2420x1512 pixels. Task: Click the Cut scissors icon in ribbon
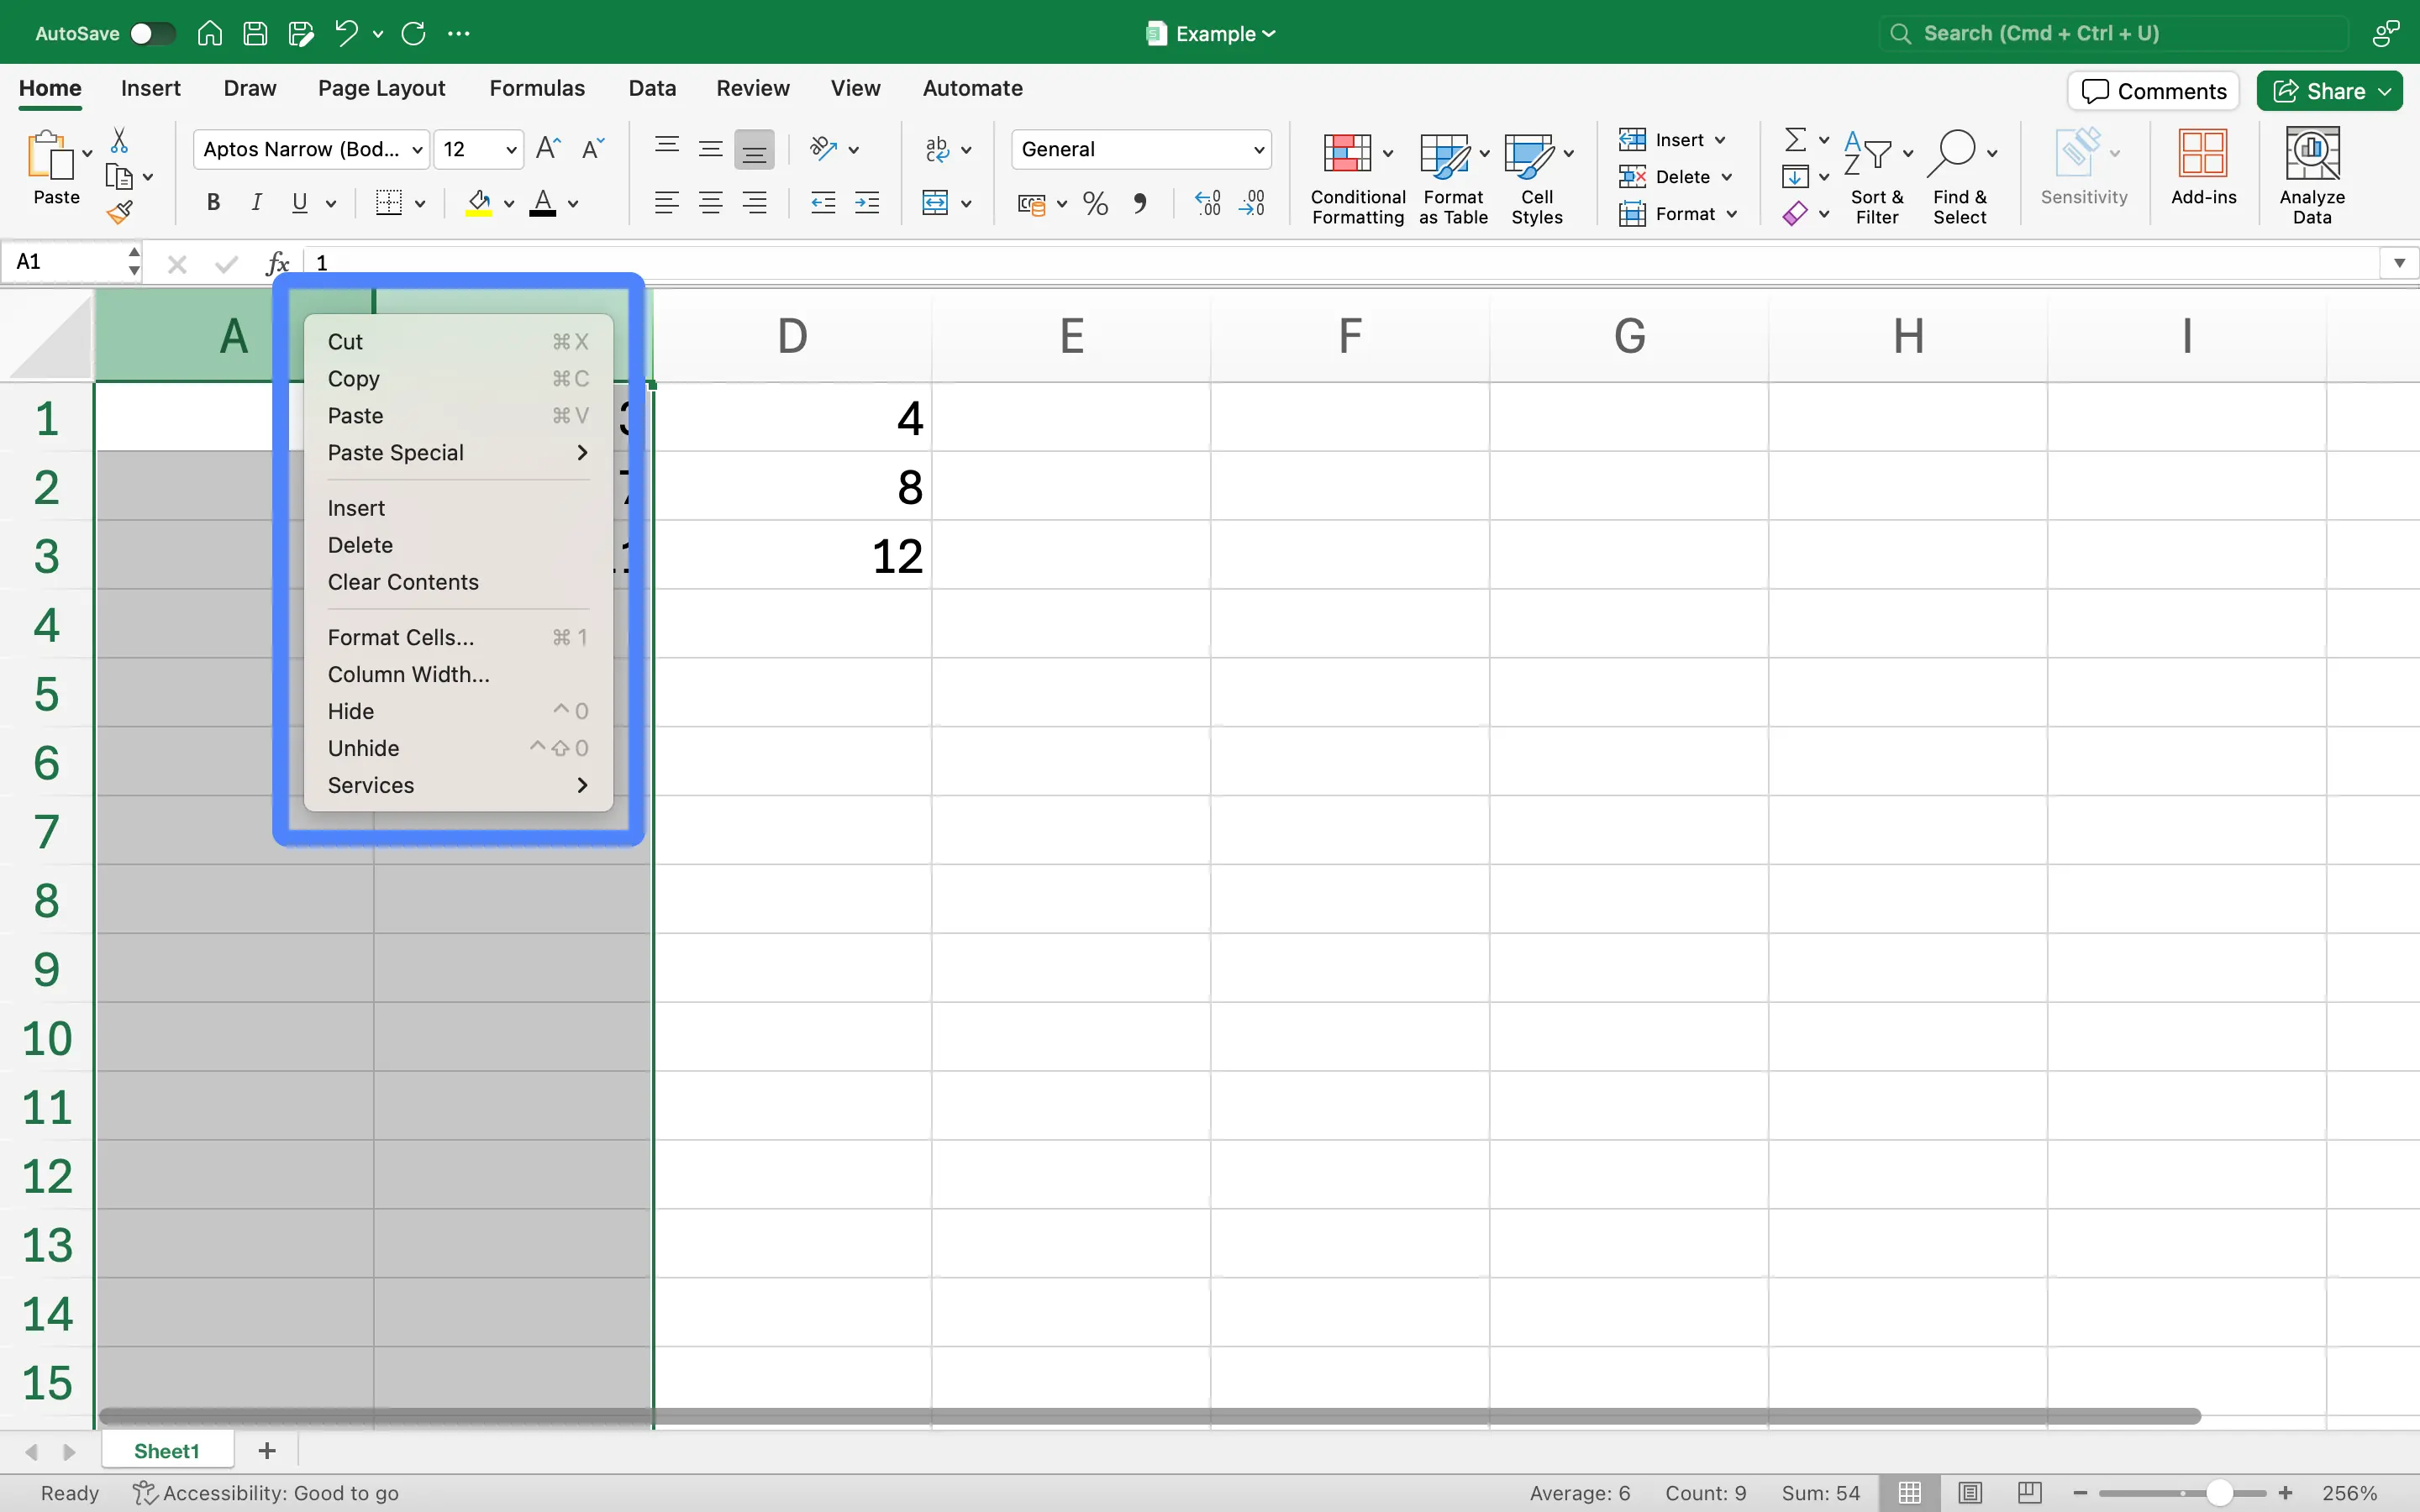pos(119,140)
